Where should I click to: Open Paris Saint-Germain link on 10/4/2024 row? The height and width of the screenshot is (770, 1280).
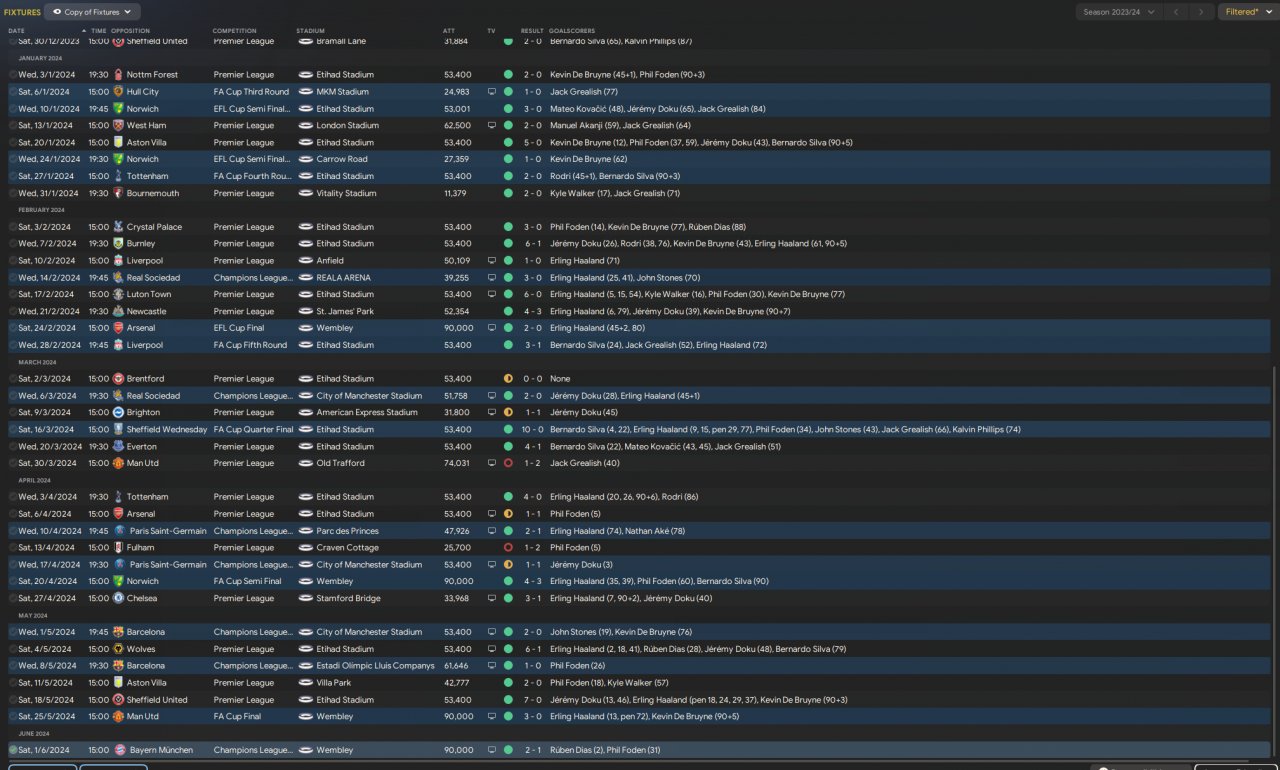(168, 531)
